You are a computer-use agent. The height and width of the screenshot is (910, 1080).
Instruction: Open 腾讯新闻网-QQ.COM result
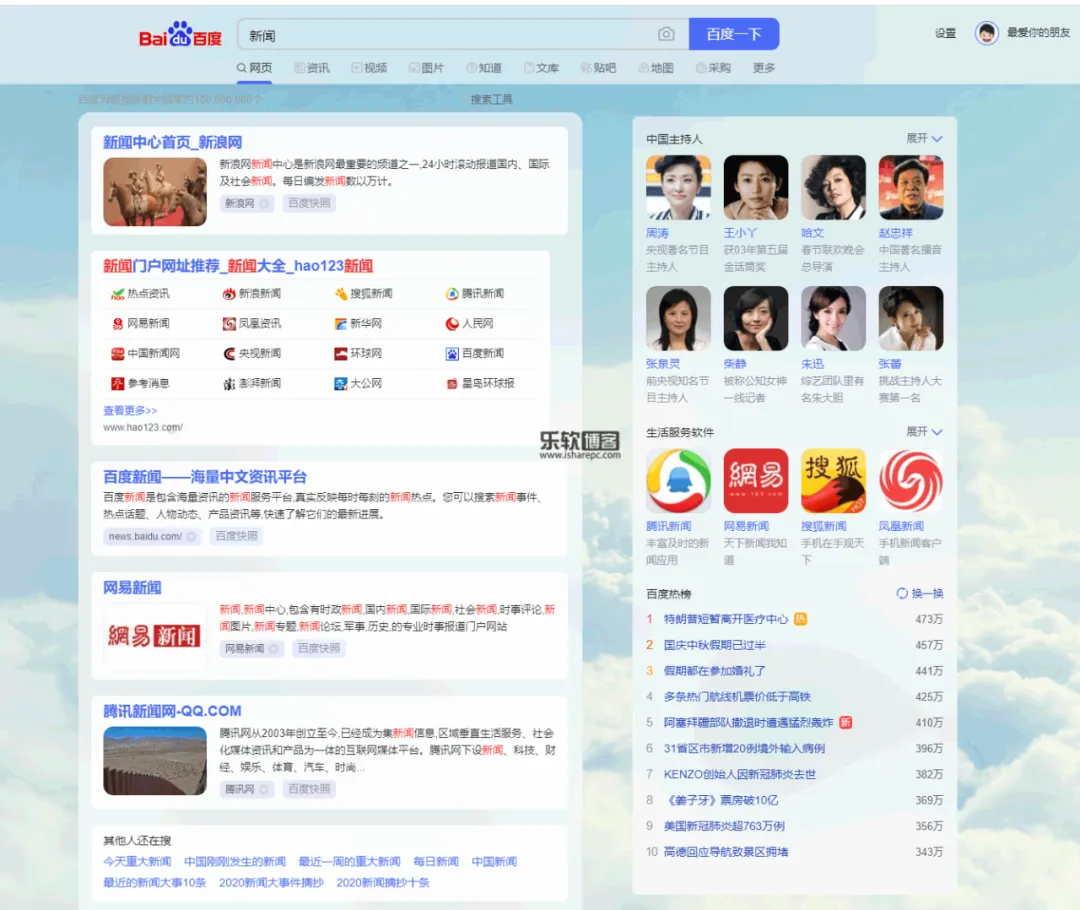172,711
